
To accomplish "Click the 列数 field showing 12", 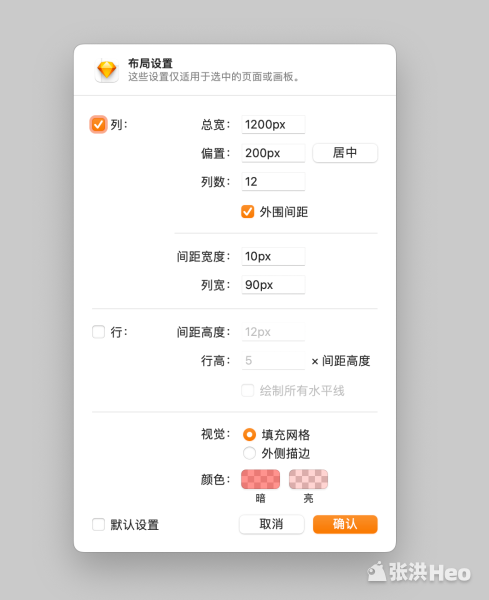I will click(273, 181).
